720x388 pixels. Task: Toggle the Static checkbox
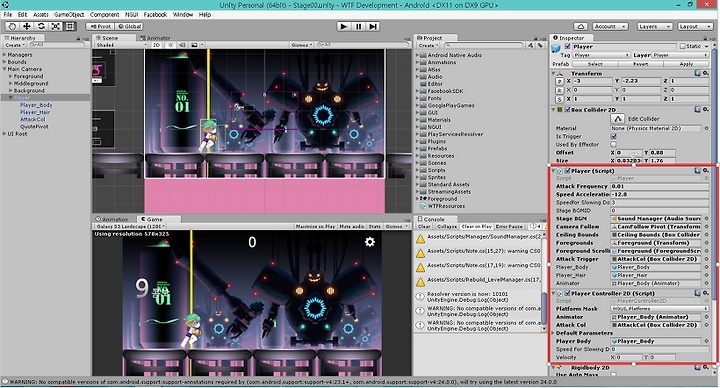(x=682, y=46)
